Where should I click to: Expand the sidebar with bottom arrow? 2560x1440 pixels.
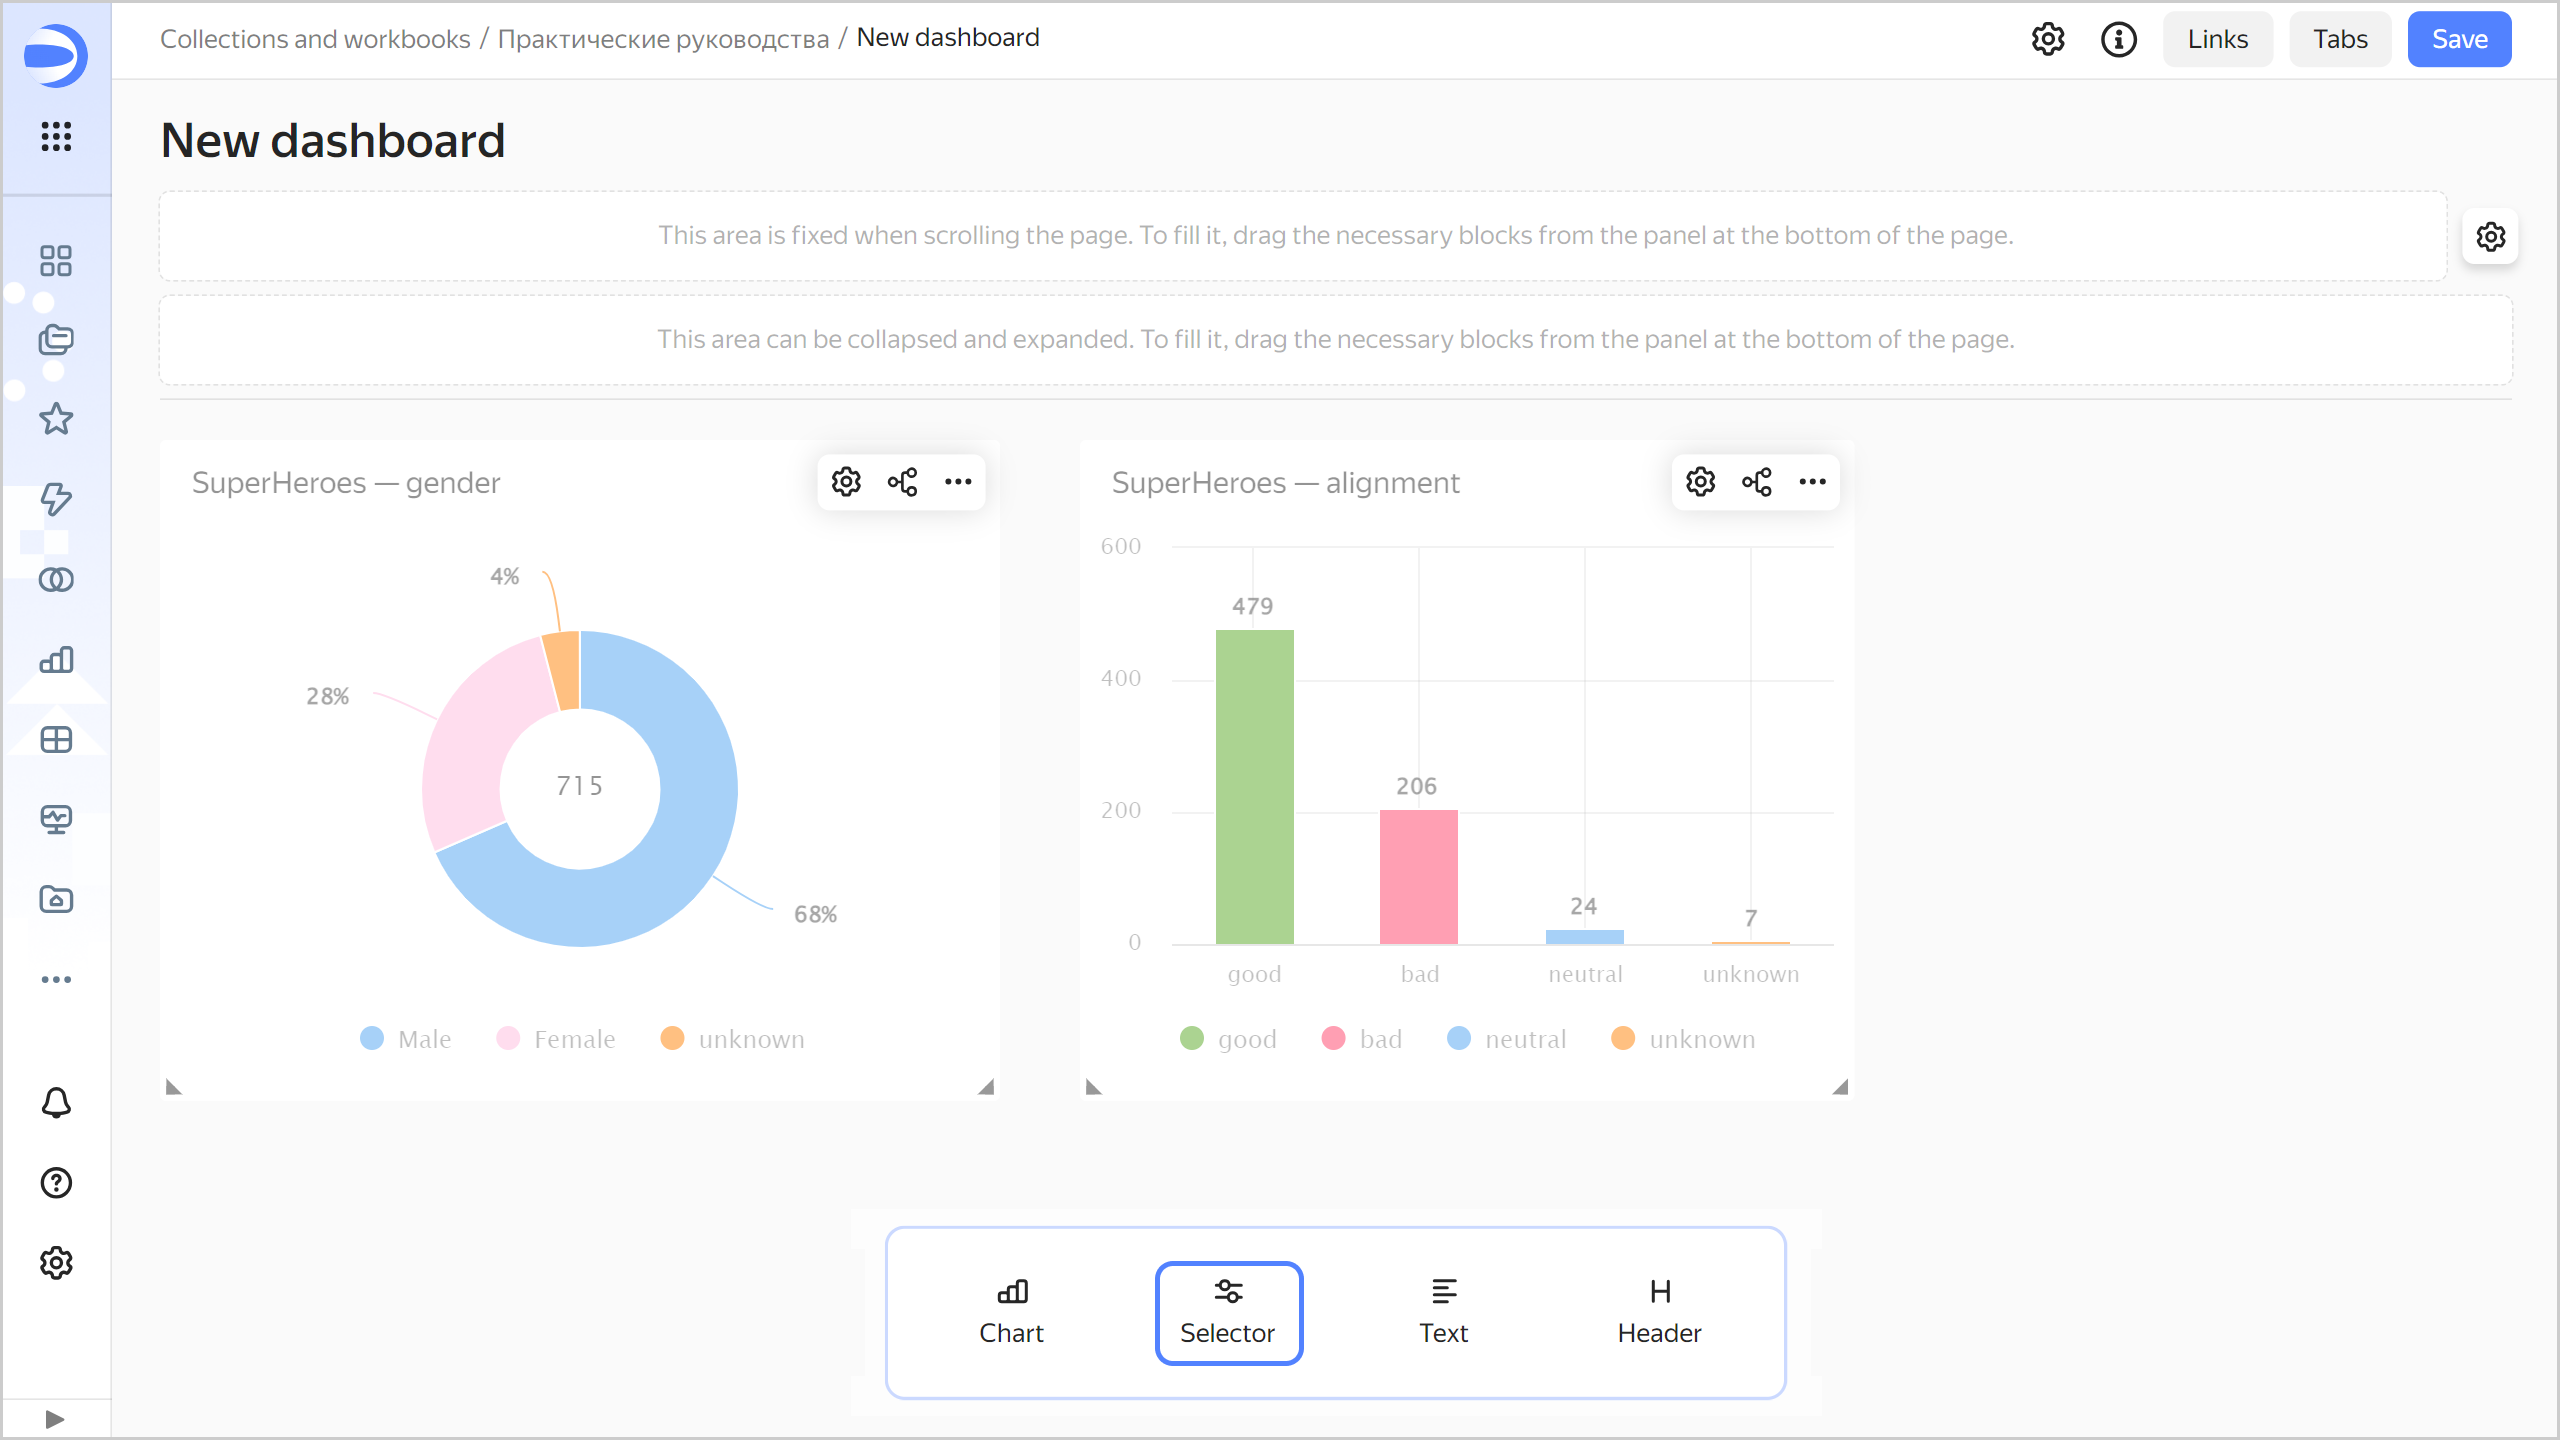pyautogui.click(x=55, y=1419)
